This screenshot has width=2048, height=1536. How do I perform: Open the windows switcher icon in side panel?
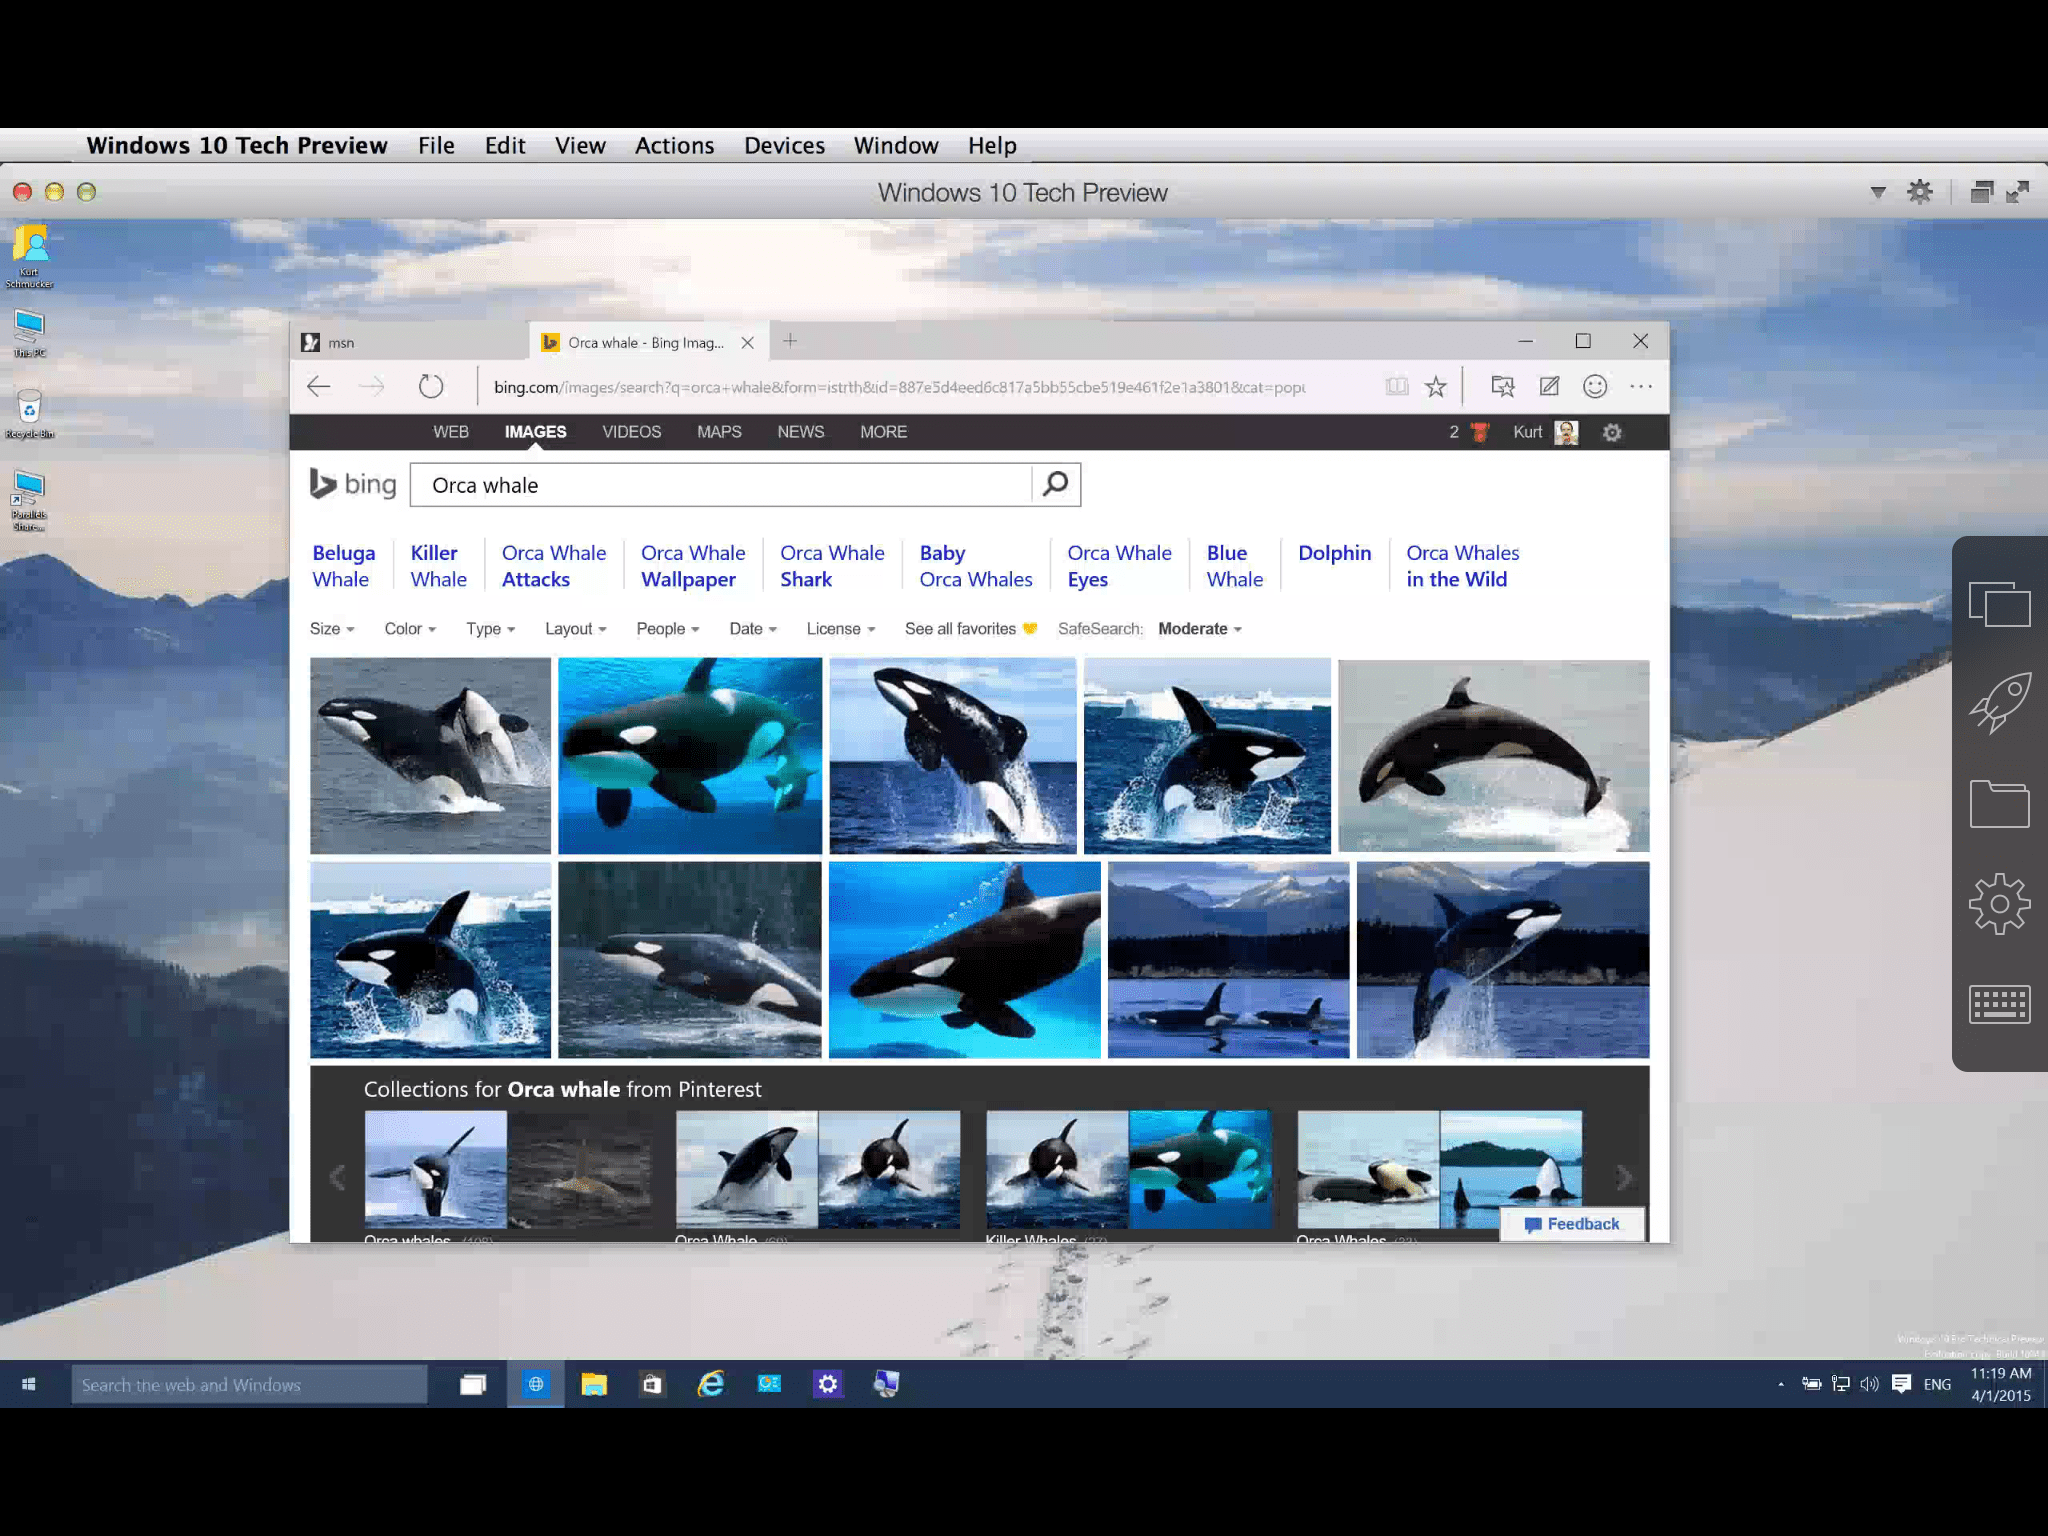(1999, 604)
